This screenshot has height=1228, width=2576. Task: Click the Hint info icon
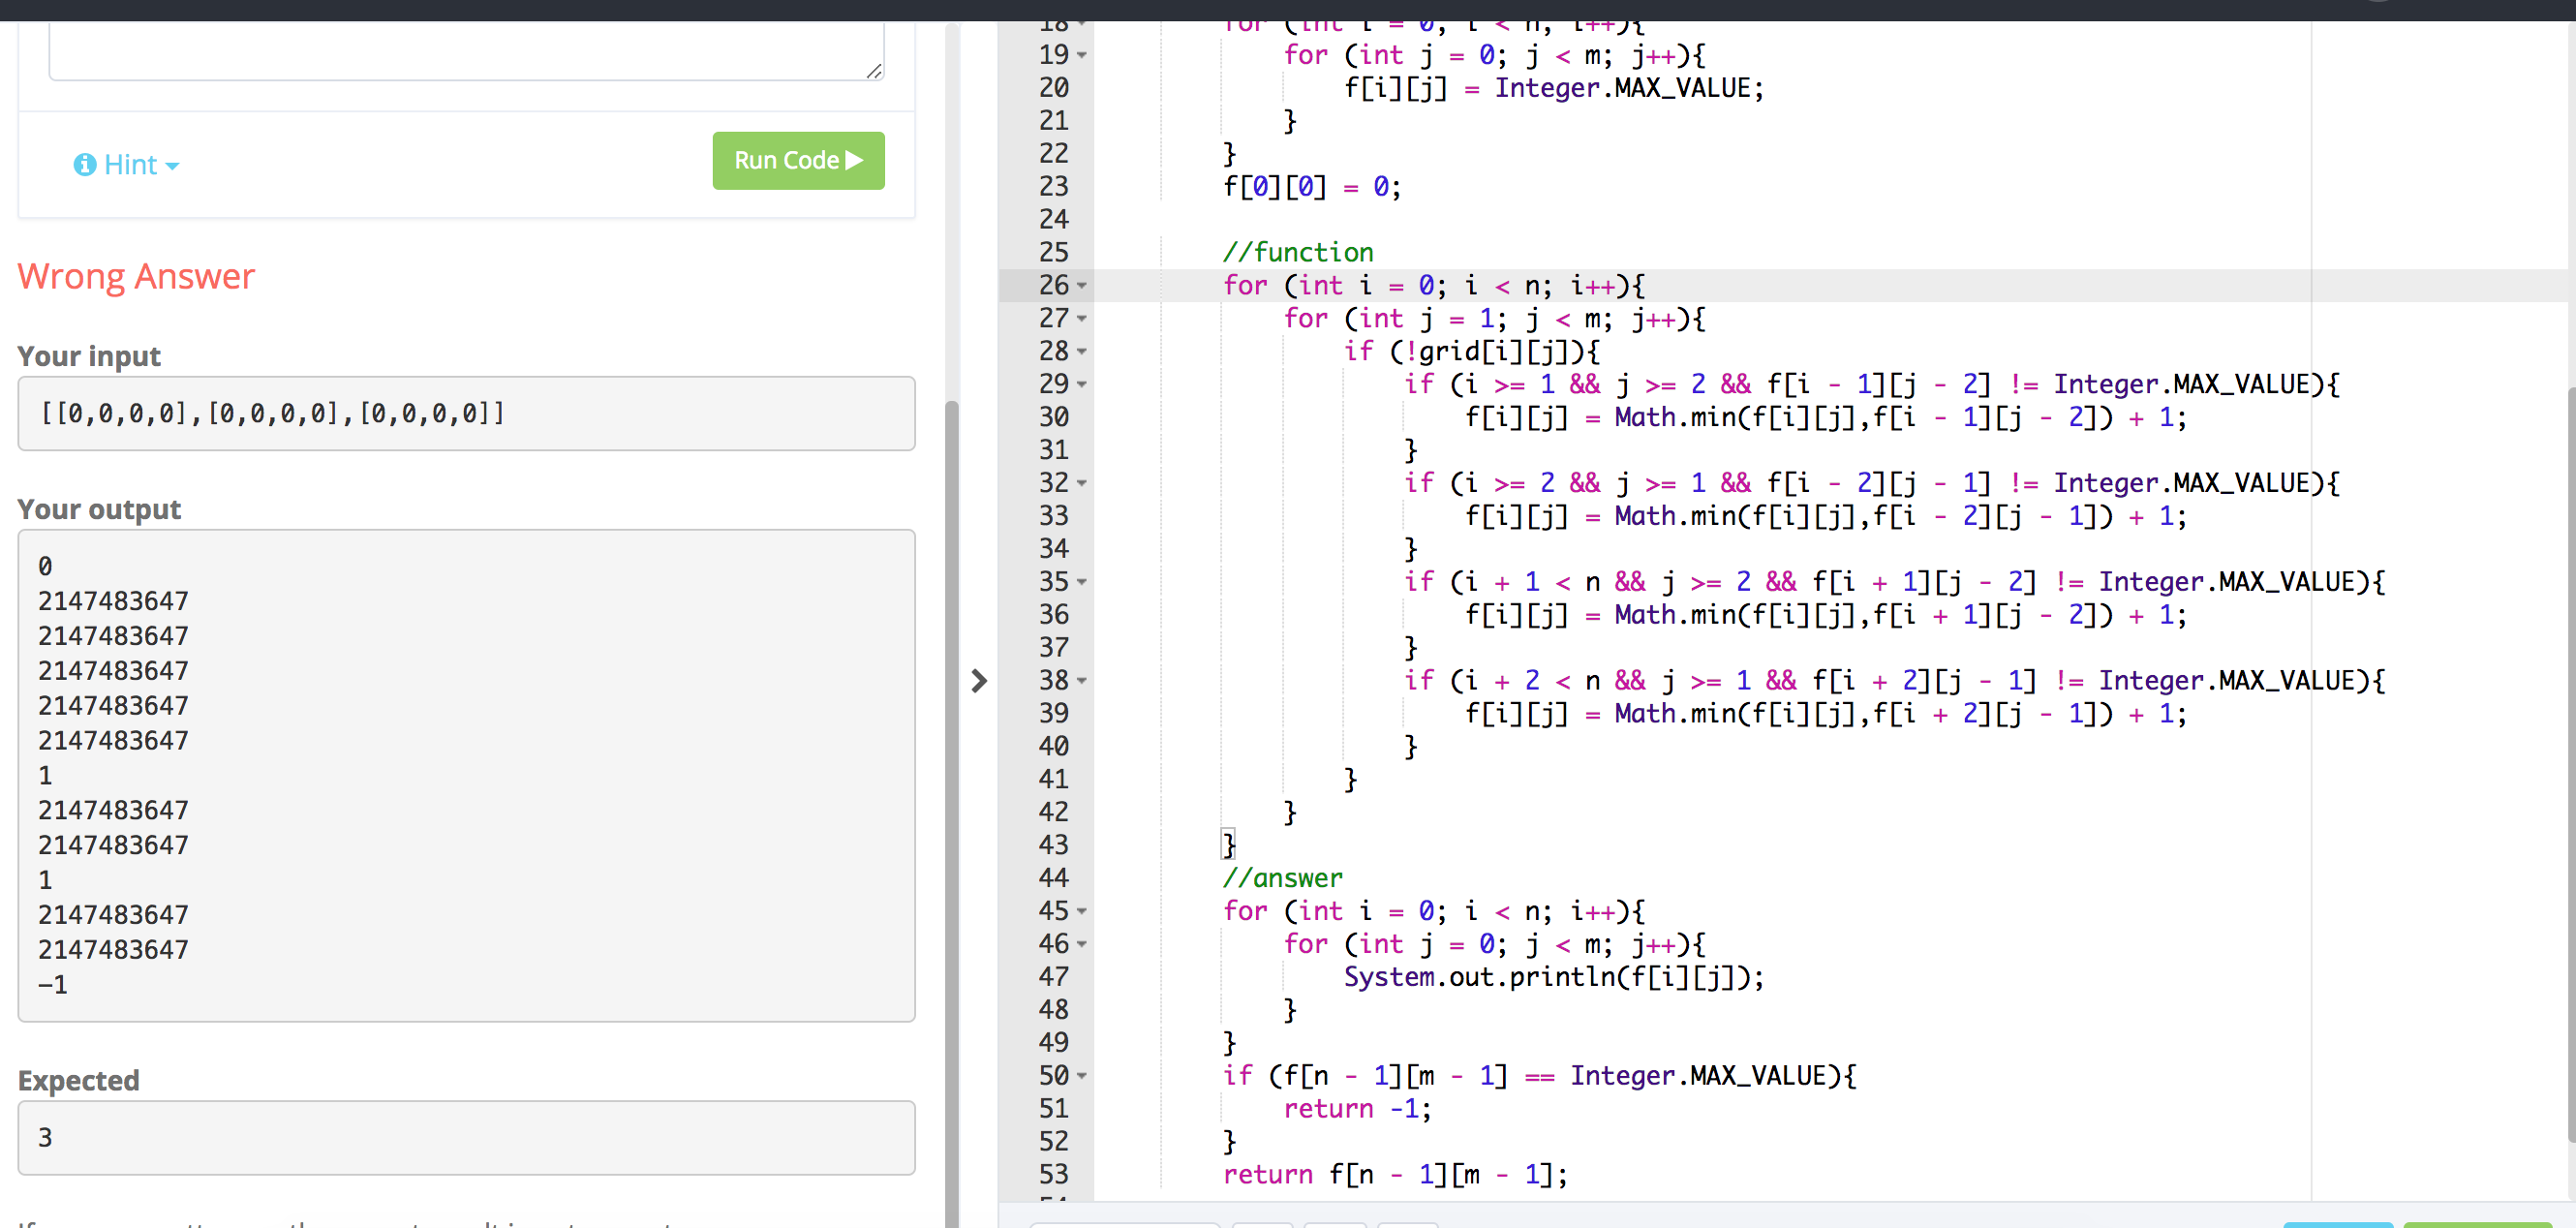pos(84,164)
